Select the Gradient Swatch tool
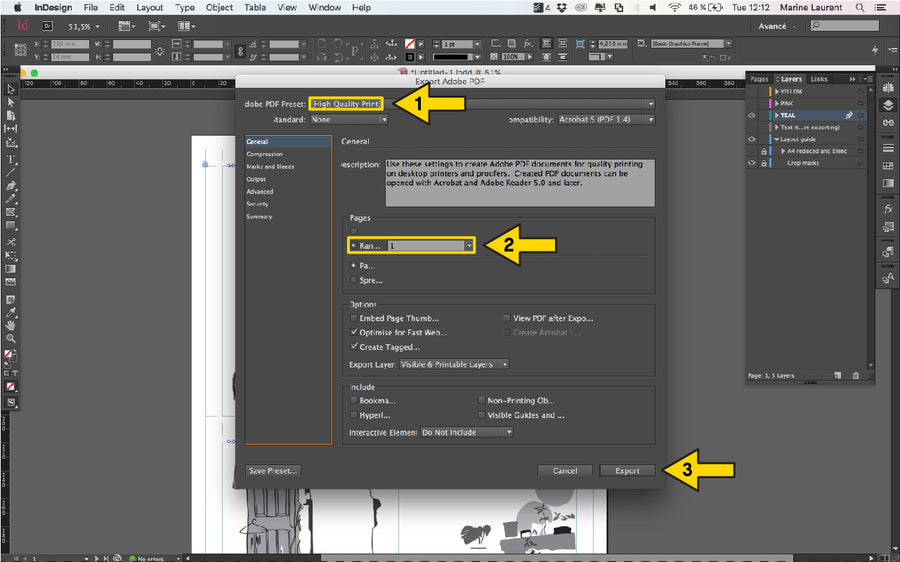Viewport: 900px width, 562px height. pos(10,269)
